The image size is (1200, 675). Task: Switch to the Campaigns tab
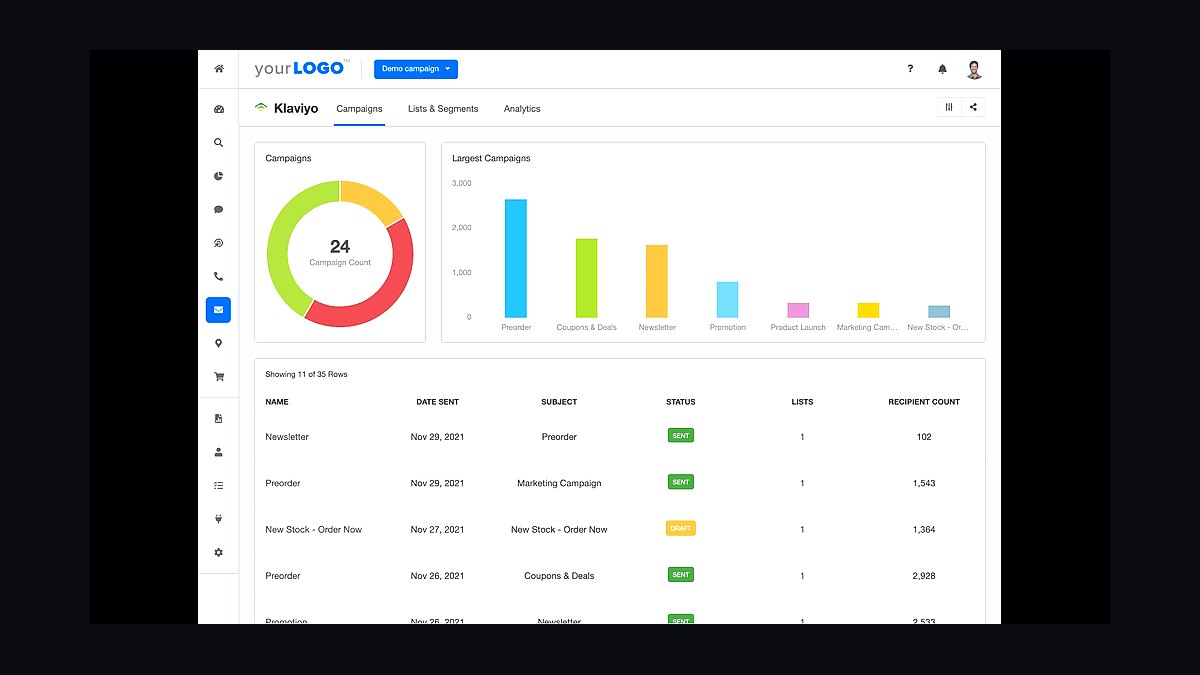click(359, 109)
